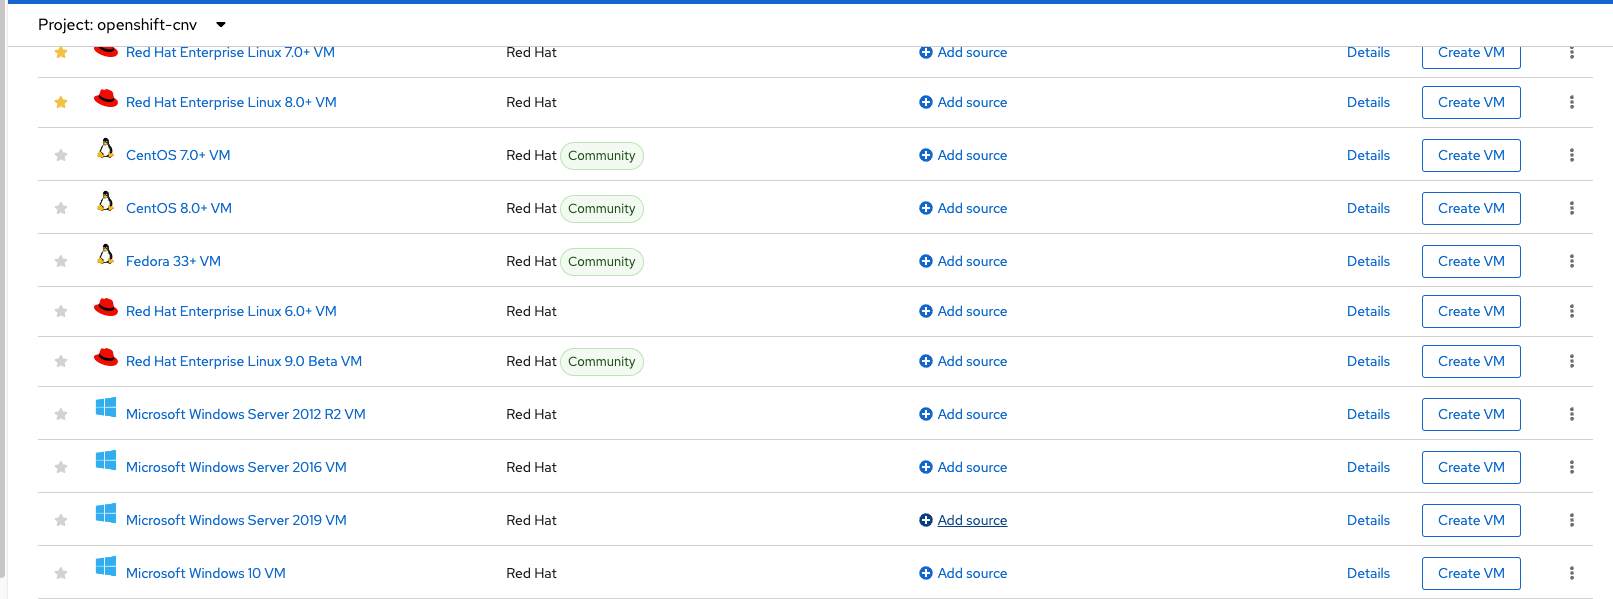This screenshot has width=1613, height=599.
Task: Open kebab menu for CentOS 8.0+ VM
Action: tap(1572, 208)
